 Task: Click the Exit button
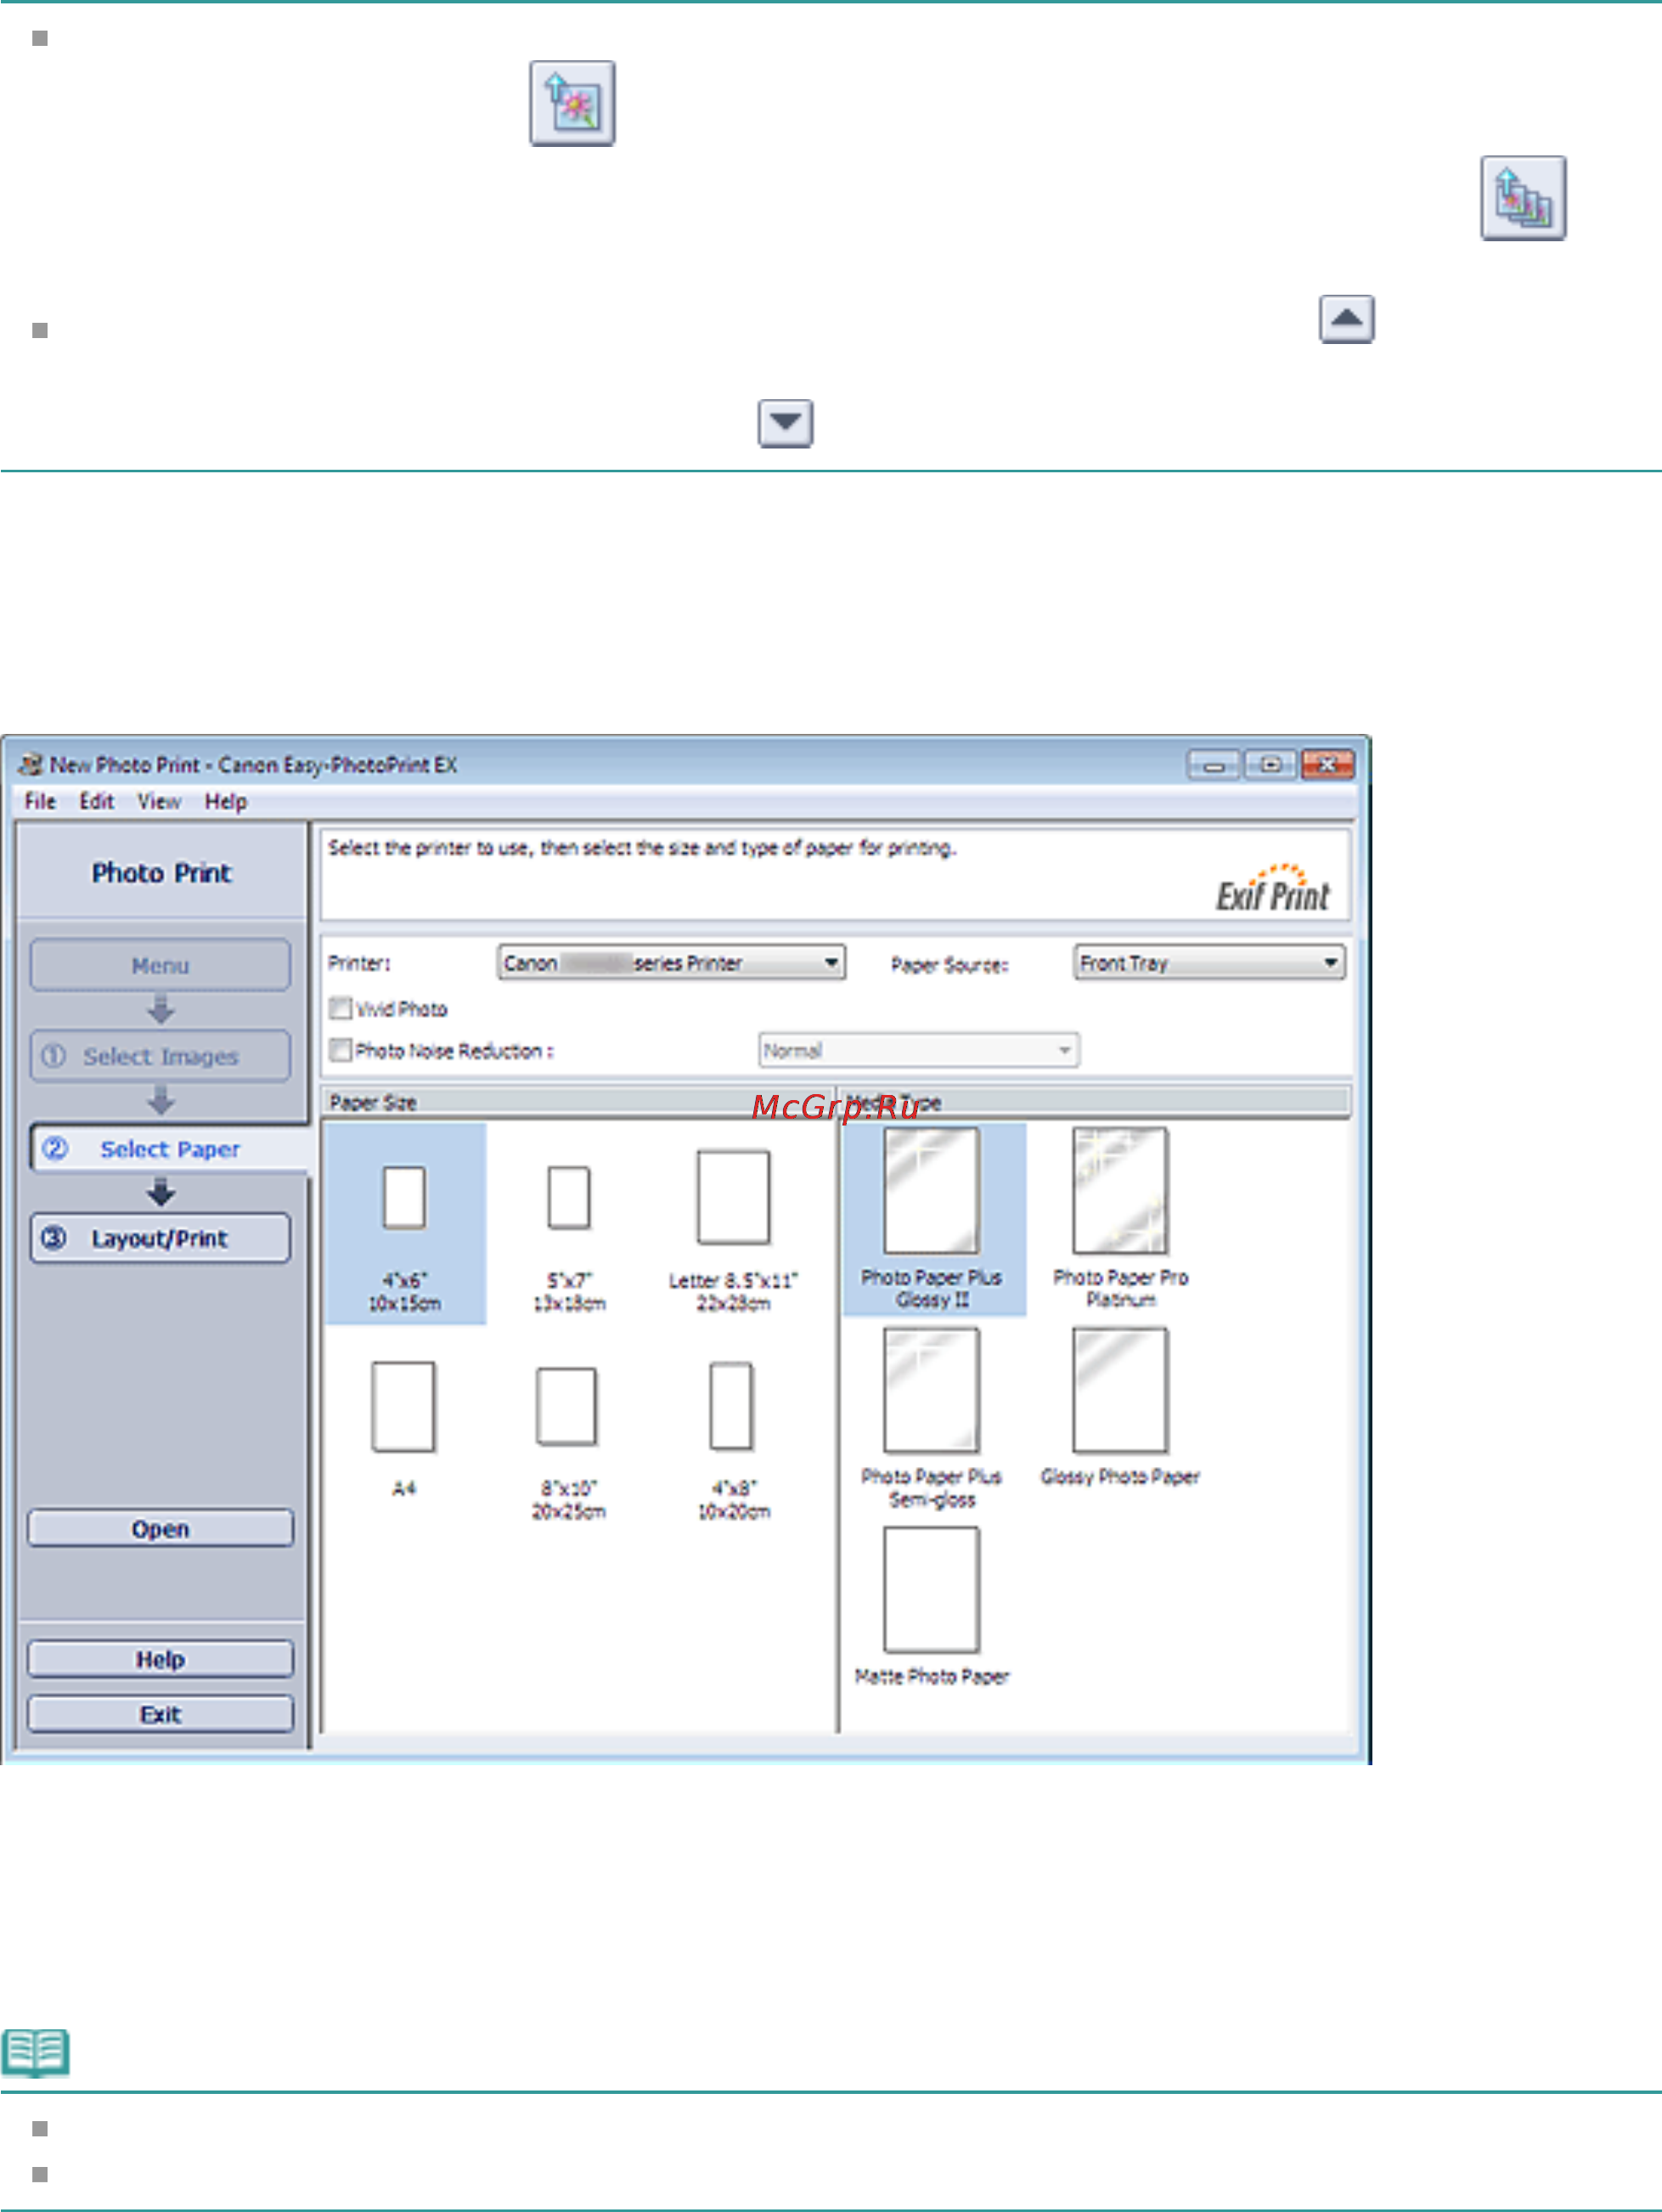pos(160,1714)
